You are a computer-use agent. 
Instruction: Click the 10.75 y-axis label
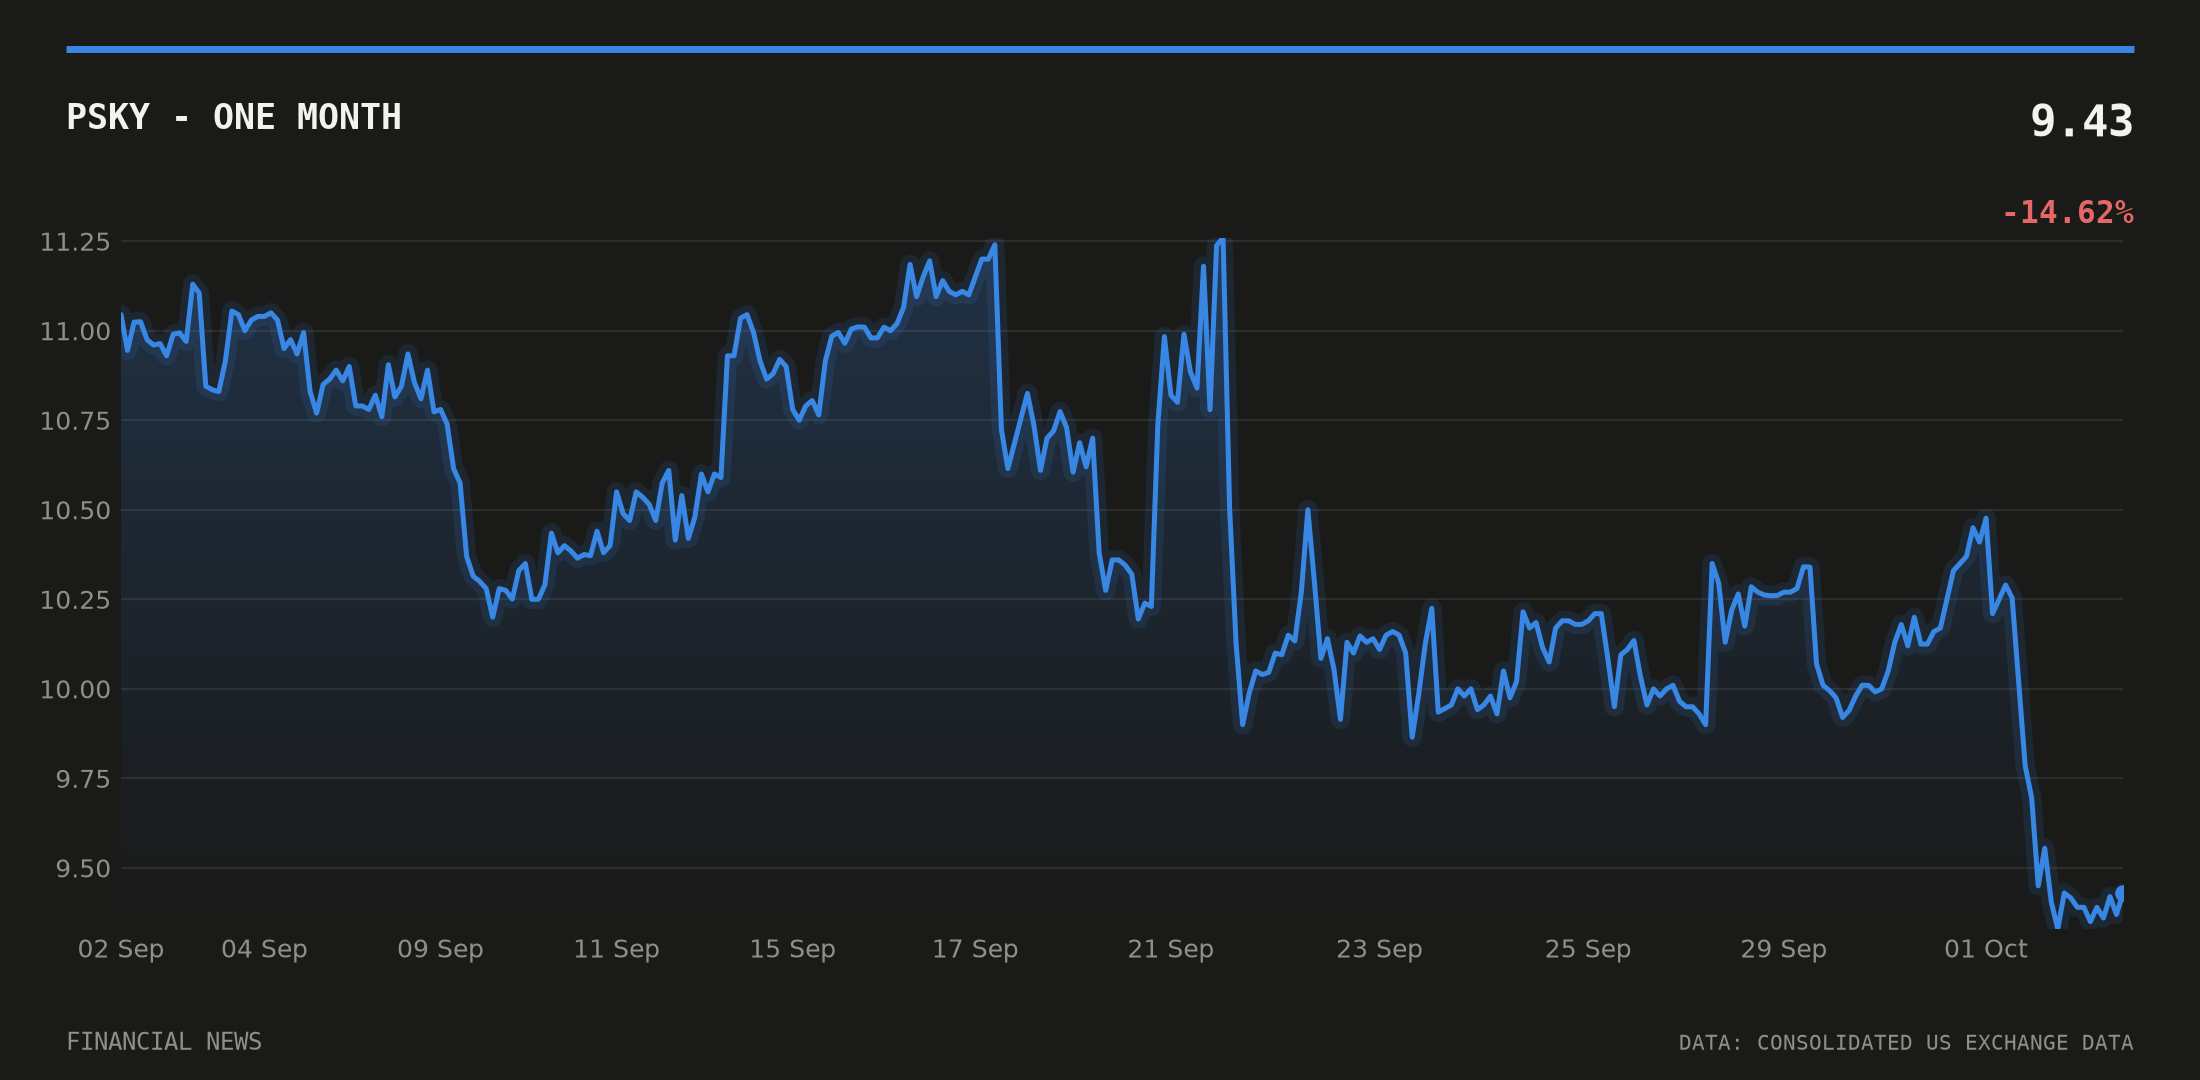pos(75,421)
